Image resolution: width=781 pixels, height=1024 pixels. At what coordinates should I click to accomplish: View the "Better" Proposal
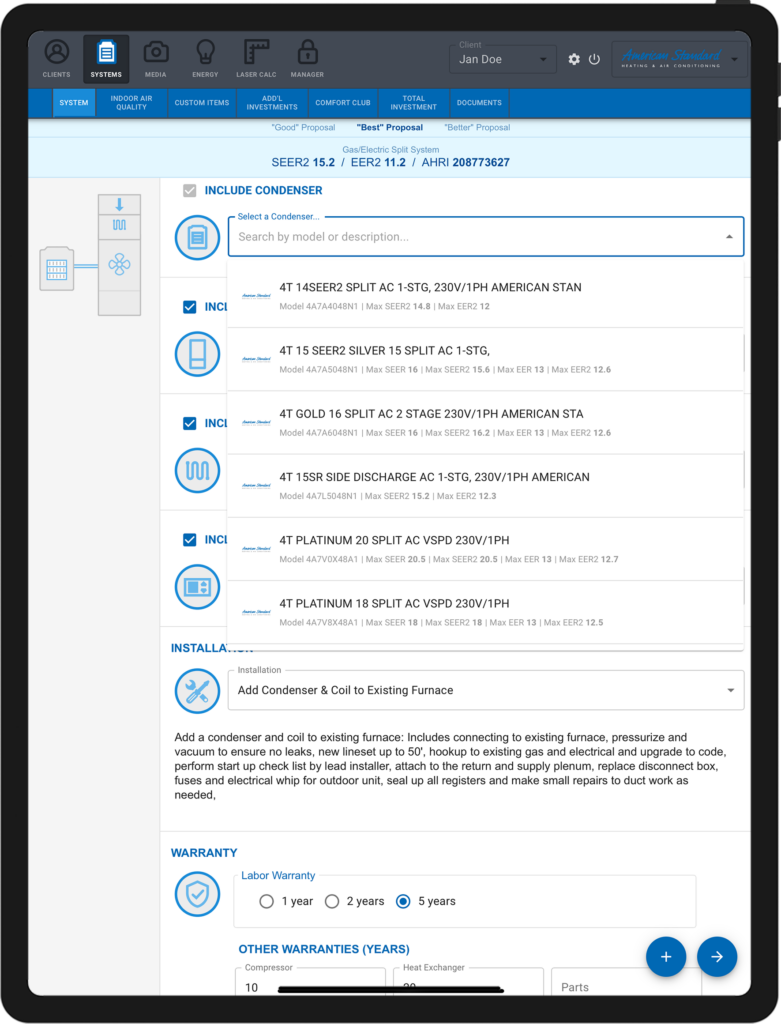pos(477,127)
